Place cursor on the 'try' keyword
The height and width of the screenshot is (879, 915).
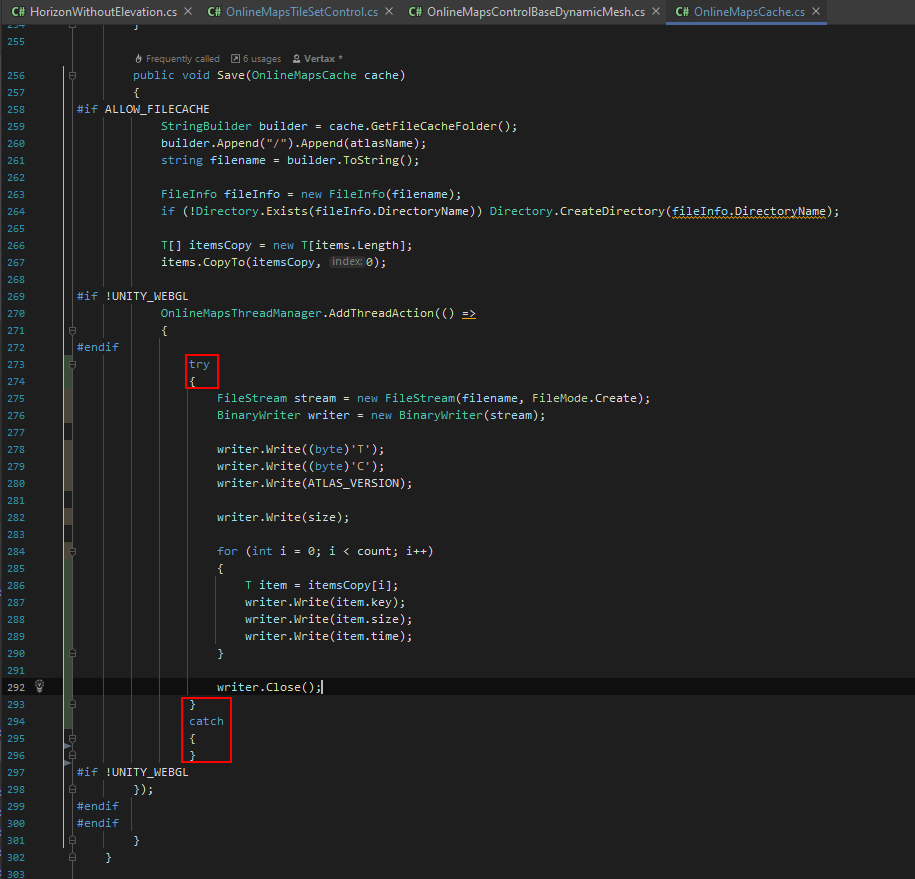(x=199, y=364)
